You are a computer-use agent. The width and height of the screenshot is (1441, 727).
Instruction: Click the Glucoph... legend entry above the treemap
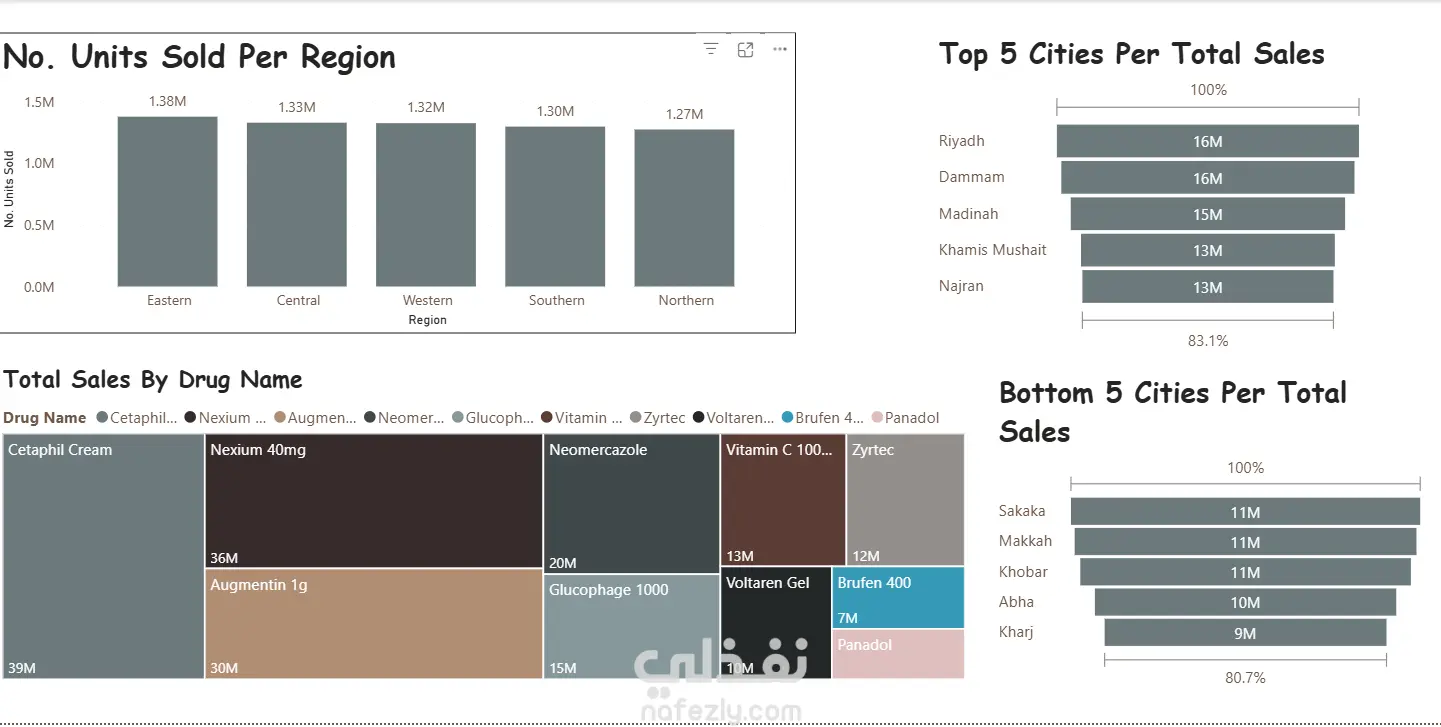(x=493, y=418)
